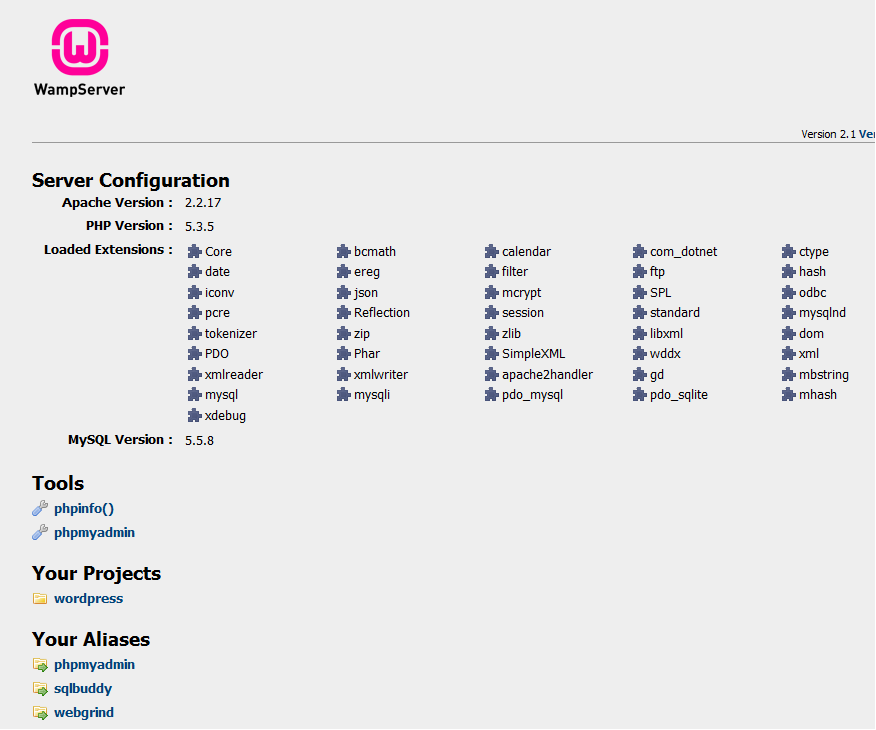Click the puzzle icon beside mcrypt extension
876x730 pixels.
[x=492, y=293]
